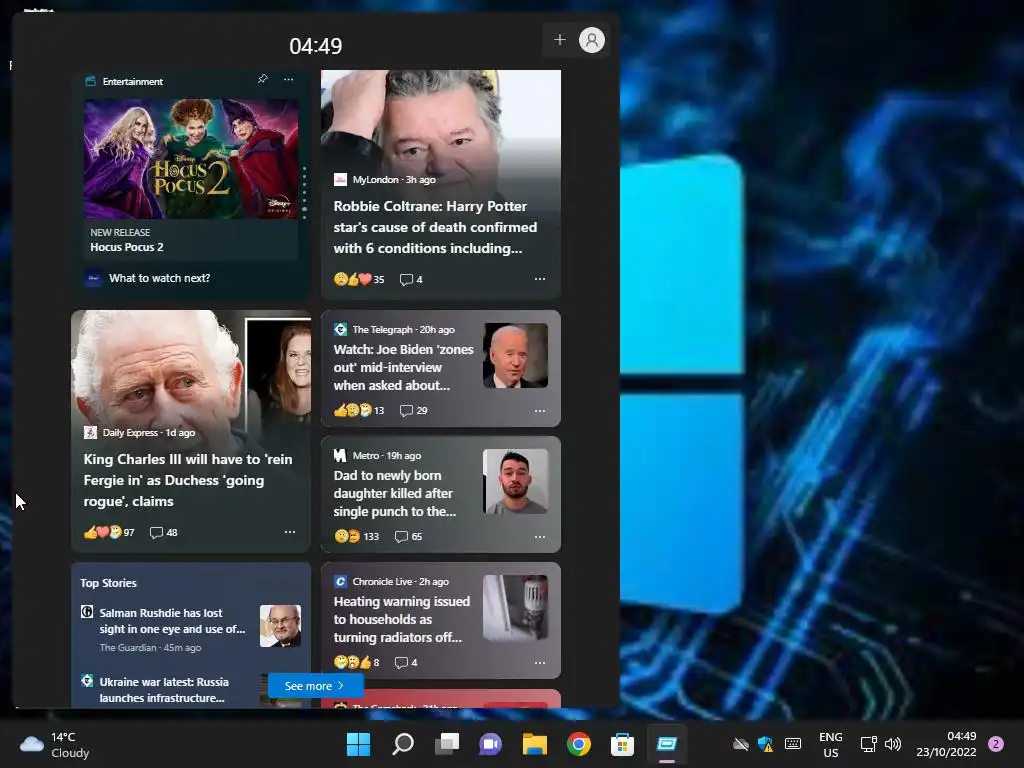Open Ukraine war latest top story

pyautogui.click(x=164, y=690)
